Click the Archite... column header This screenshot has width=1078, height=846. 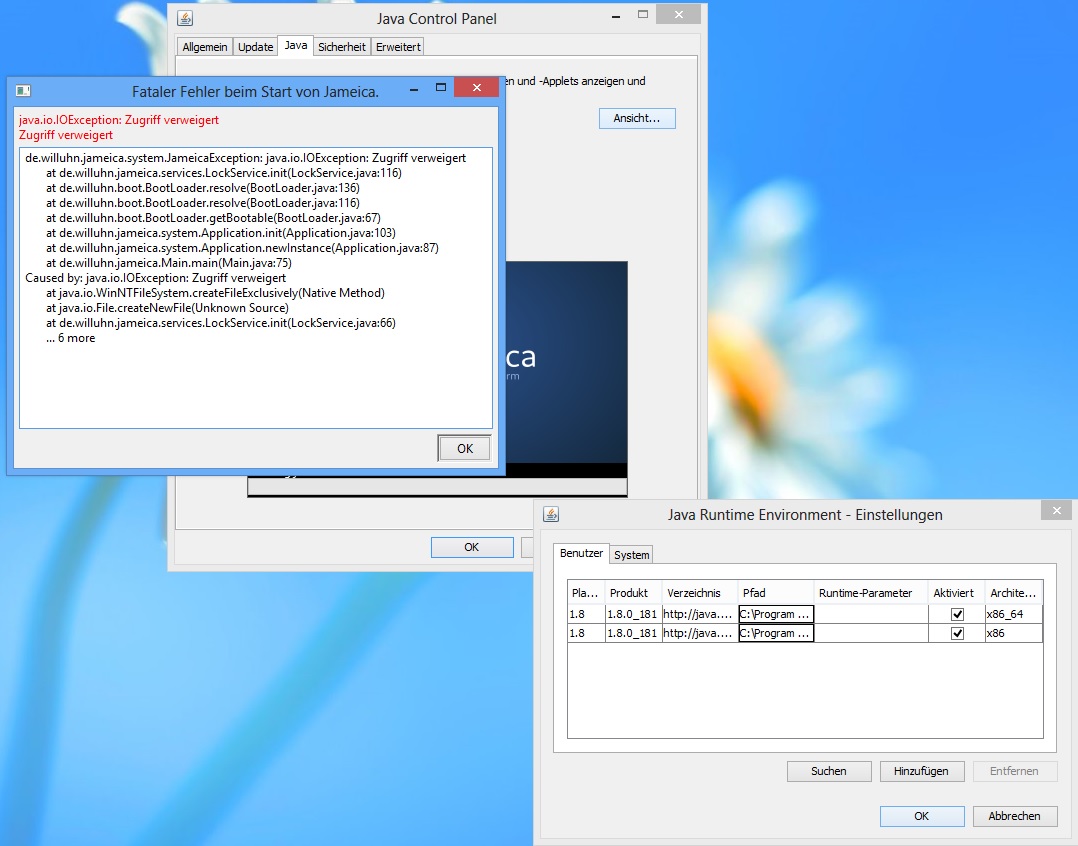click(x=1013, y=593)
